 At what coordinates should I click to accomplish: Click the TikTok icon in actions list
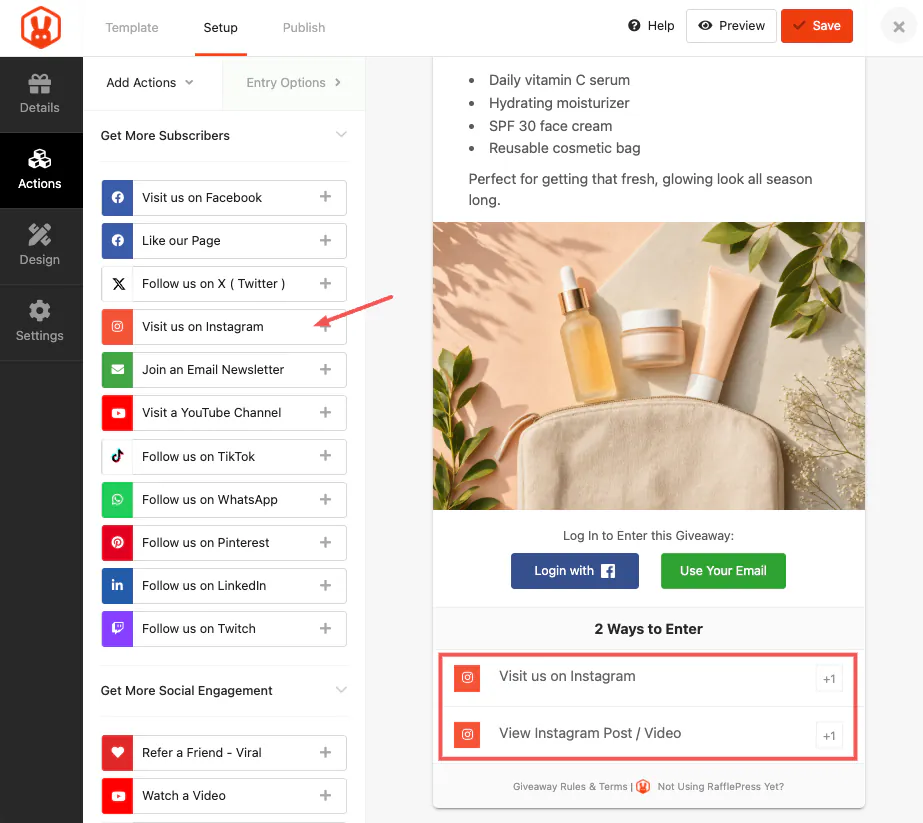pyautogui.click(x=118, y=456)
